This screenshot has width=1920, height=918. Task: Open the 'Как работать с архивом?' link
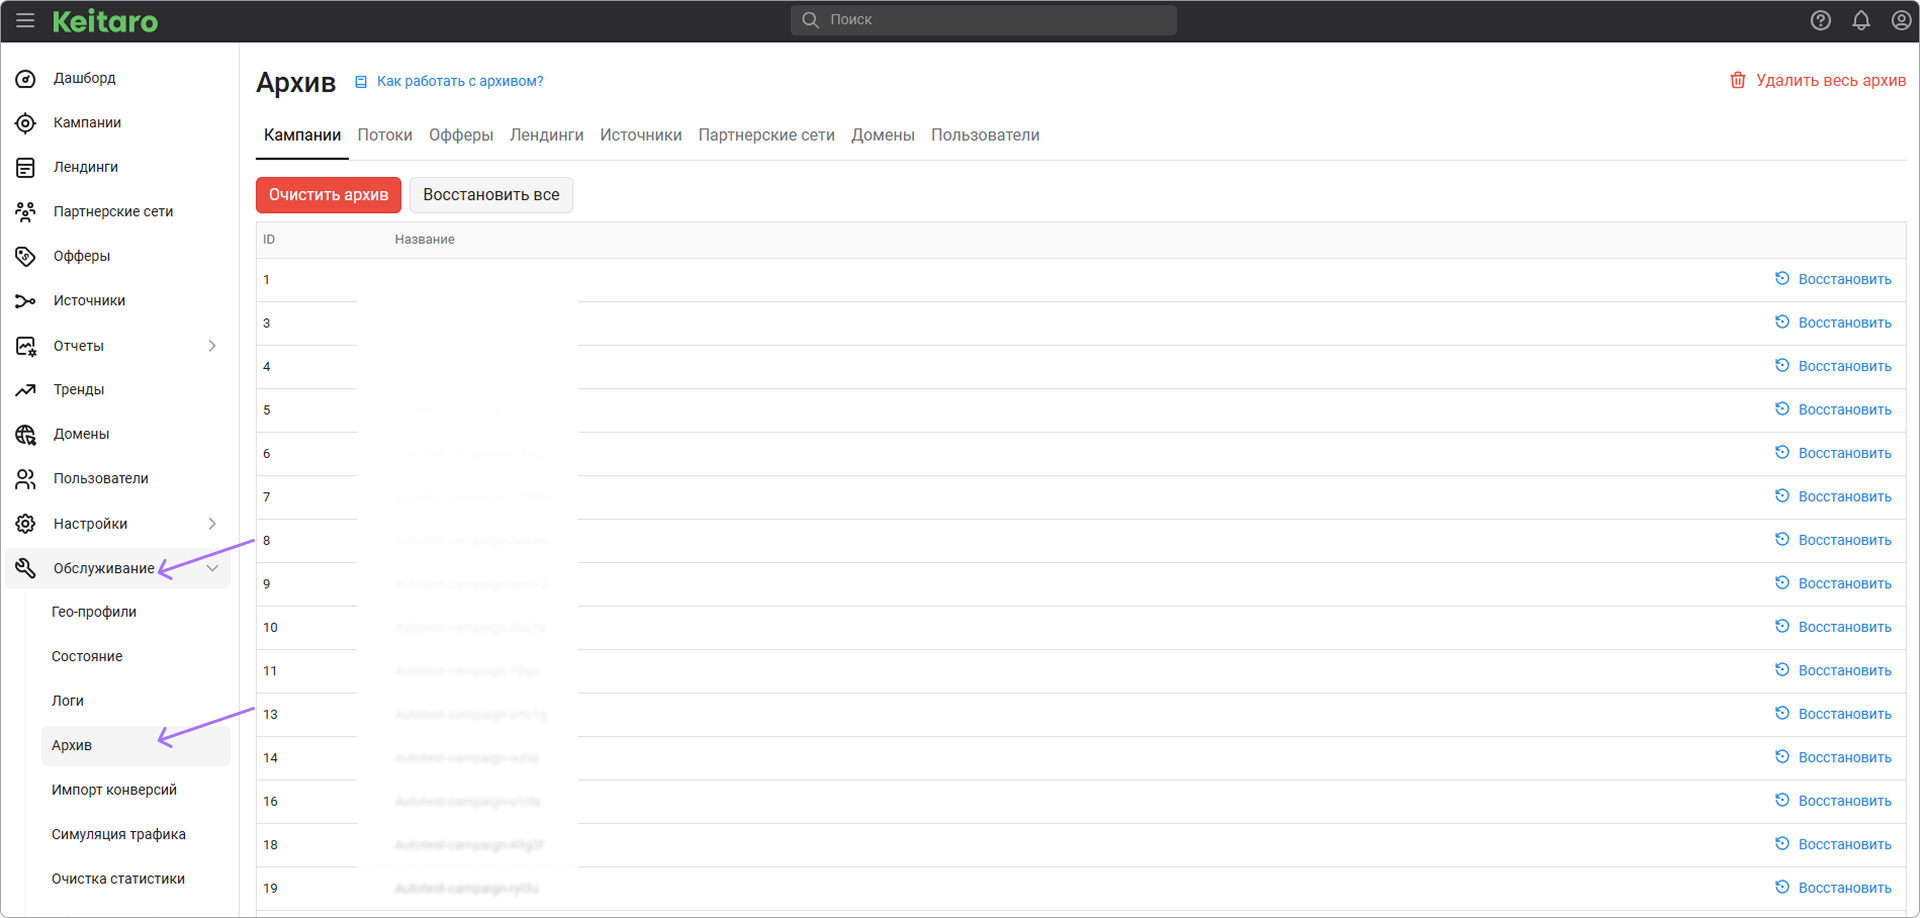point(460,81)
